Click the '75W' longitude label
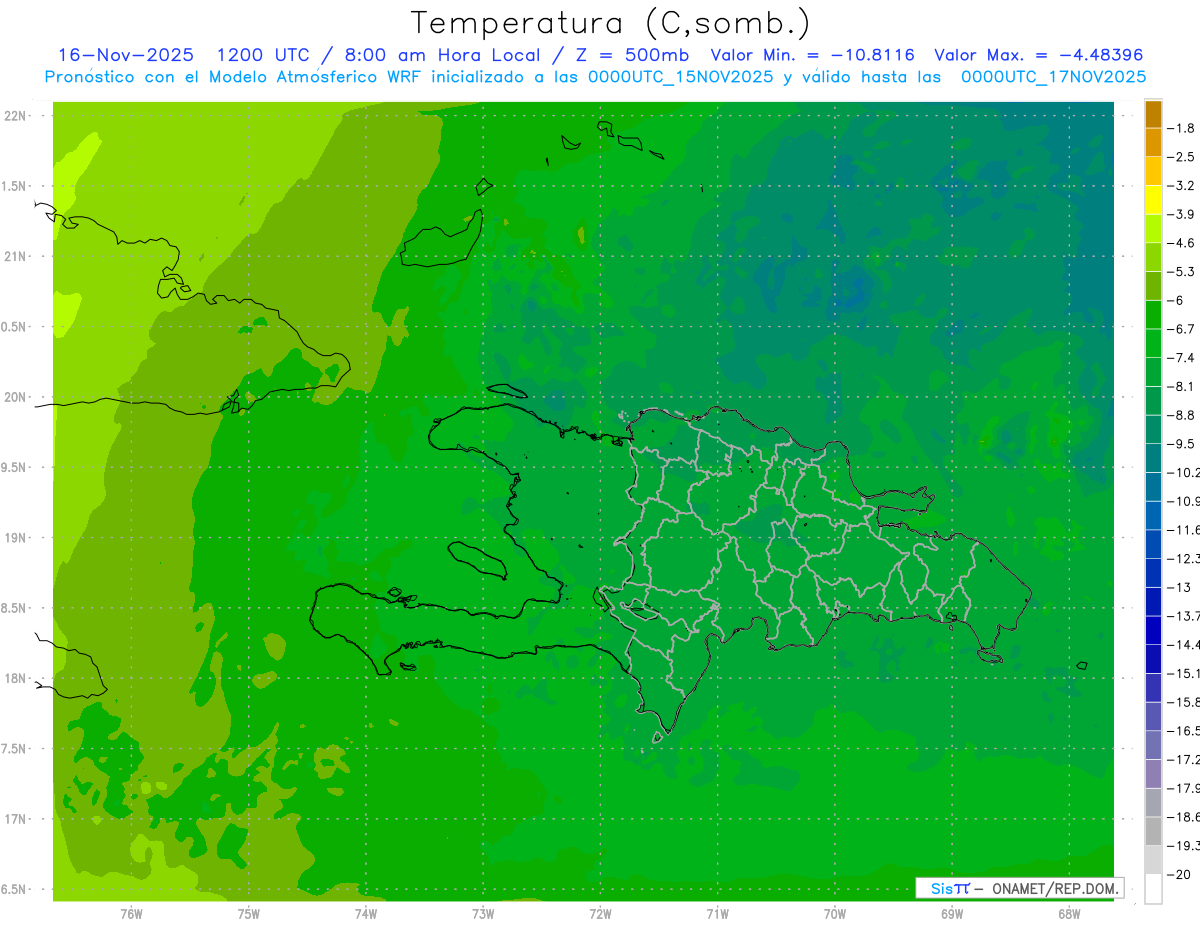The image size is (1200, 927). 249,914
